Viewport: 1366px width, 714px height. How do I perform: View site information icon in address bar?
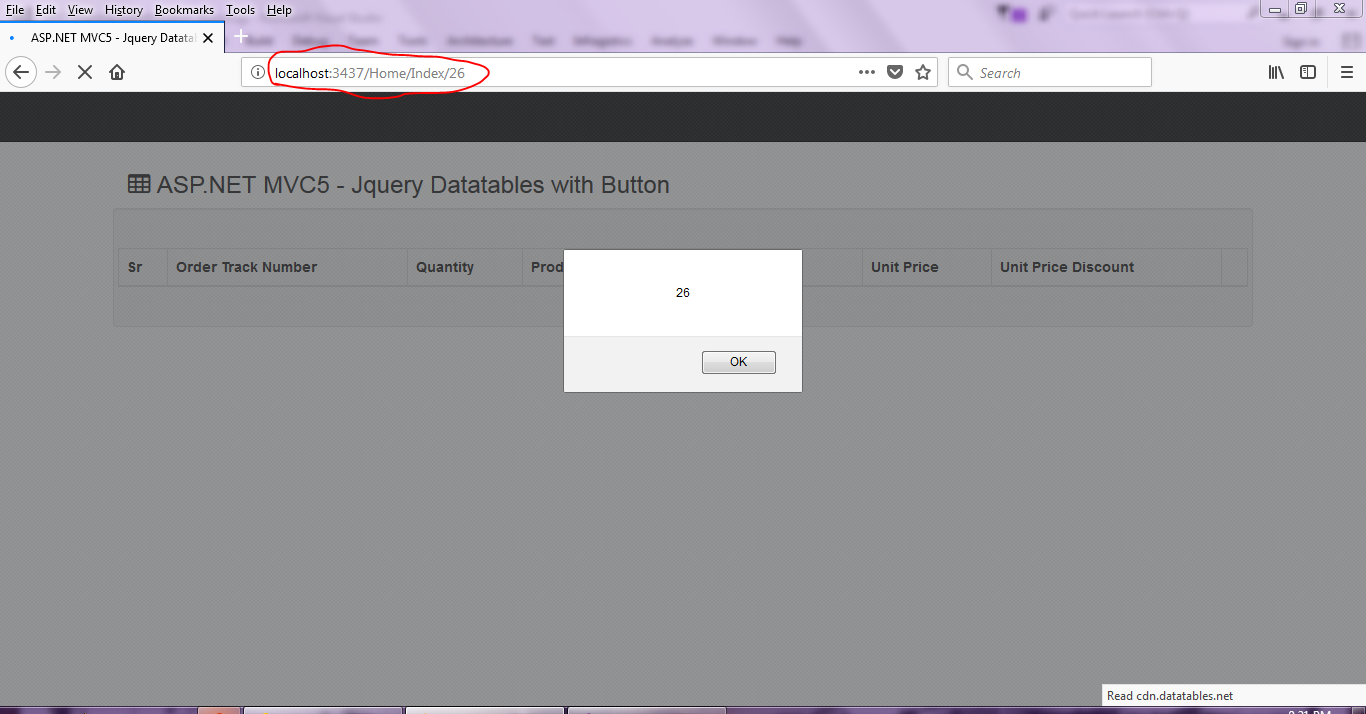pyautogui.click(x=258, y=72)
